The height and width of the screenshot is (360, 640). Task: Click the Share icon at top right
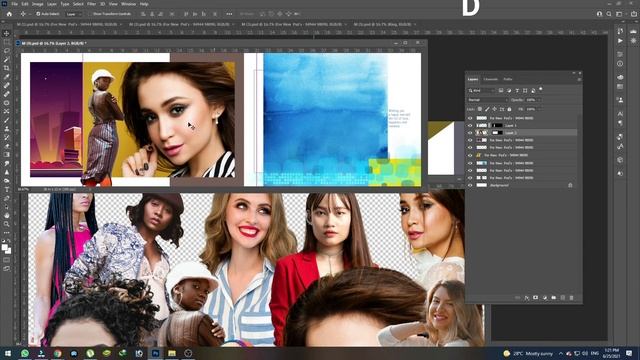tap(634, 13)
